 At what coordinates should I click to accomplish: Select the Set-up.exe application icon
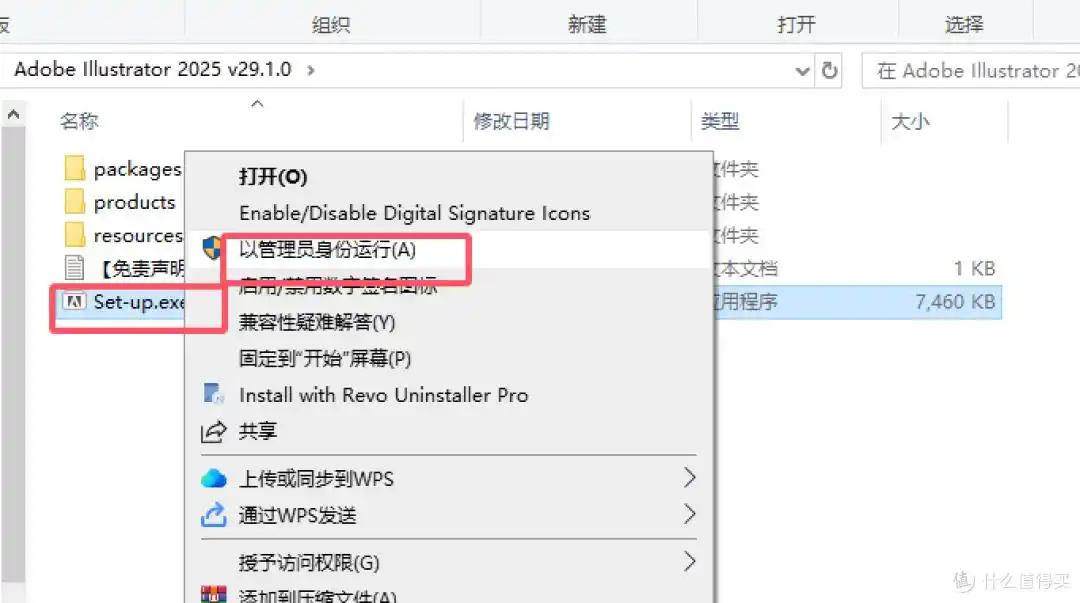pos(74,302)
